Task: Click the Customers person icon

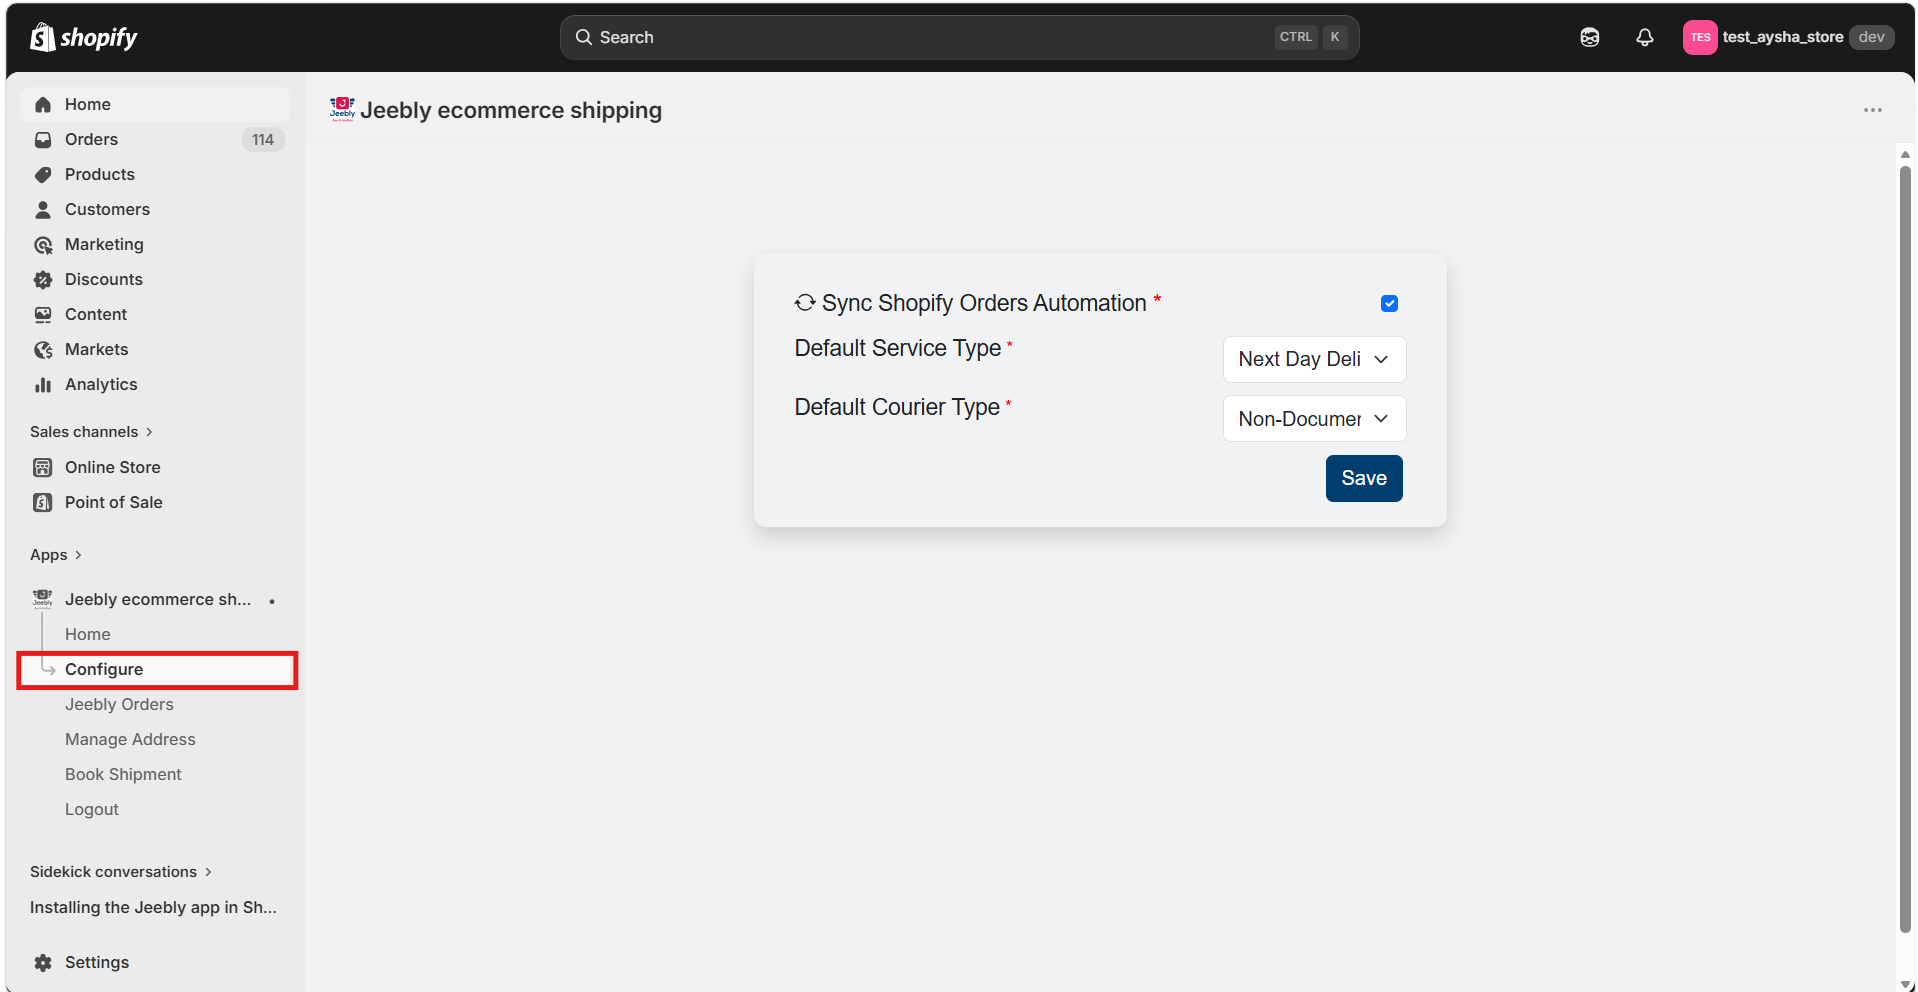Action: click(x=43, y=209)
